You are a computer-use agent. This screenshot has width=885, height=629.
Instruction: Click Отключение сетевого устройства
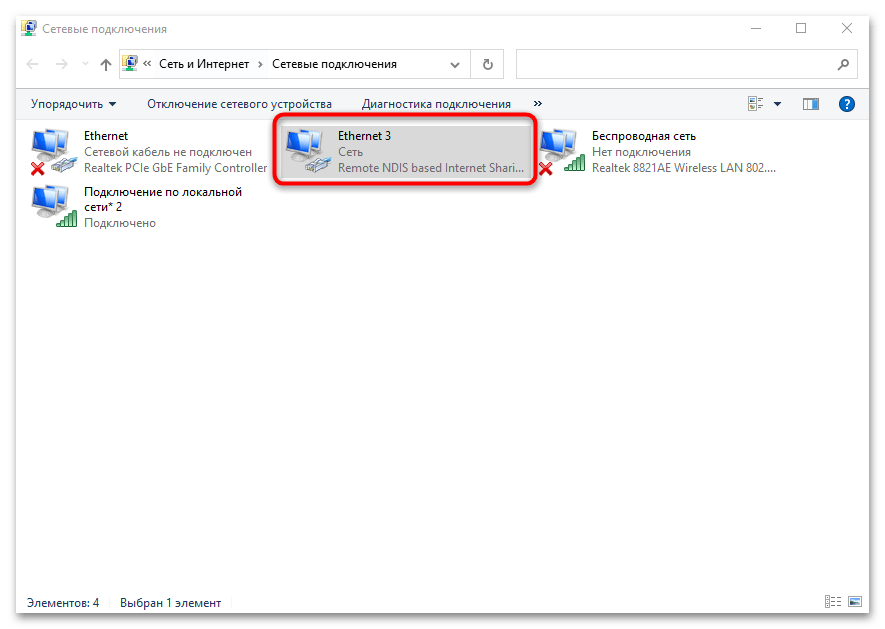239,104
